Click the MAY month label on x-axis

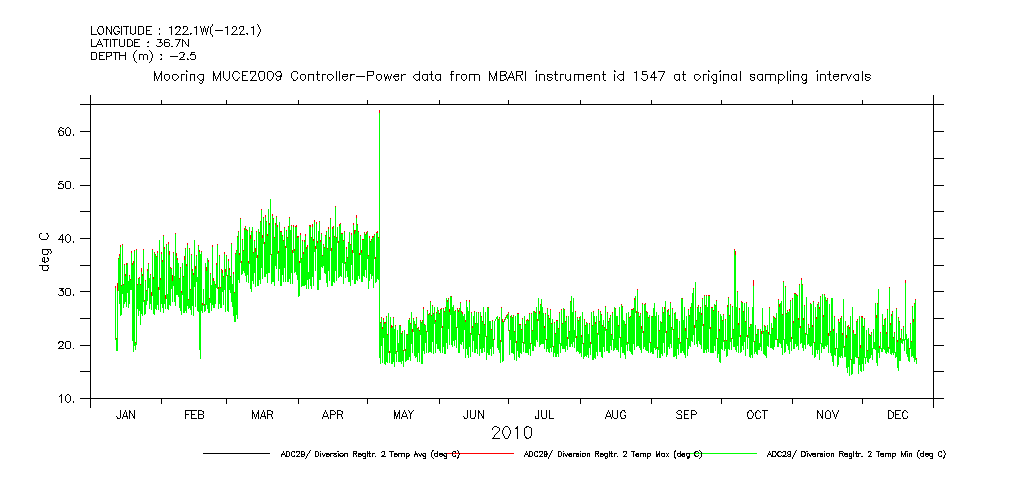pos(403,414)
